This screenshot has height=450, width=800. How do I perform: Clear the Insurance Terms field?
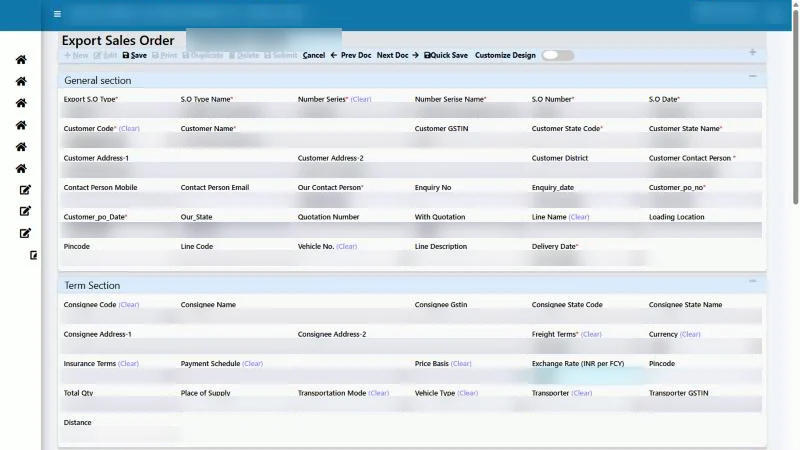tap(128, 364)
